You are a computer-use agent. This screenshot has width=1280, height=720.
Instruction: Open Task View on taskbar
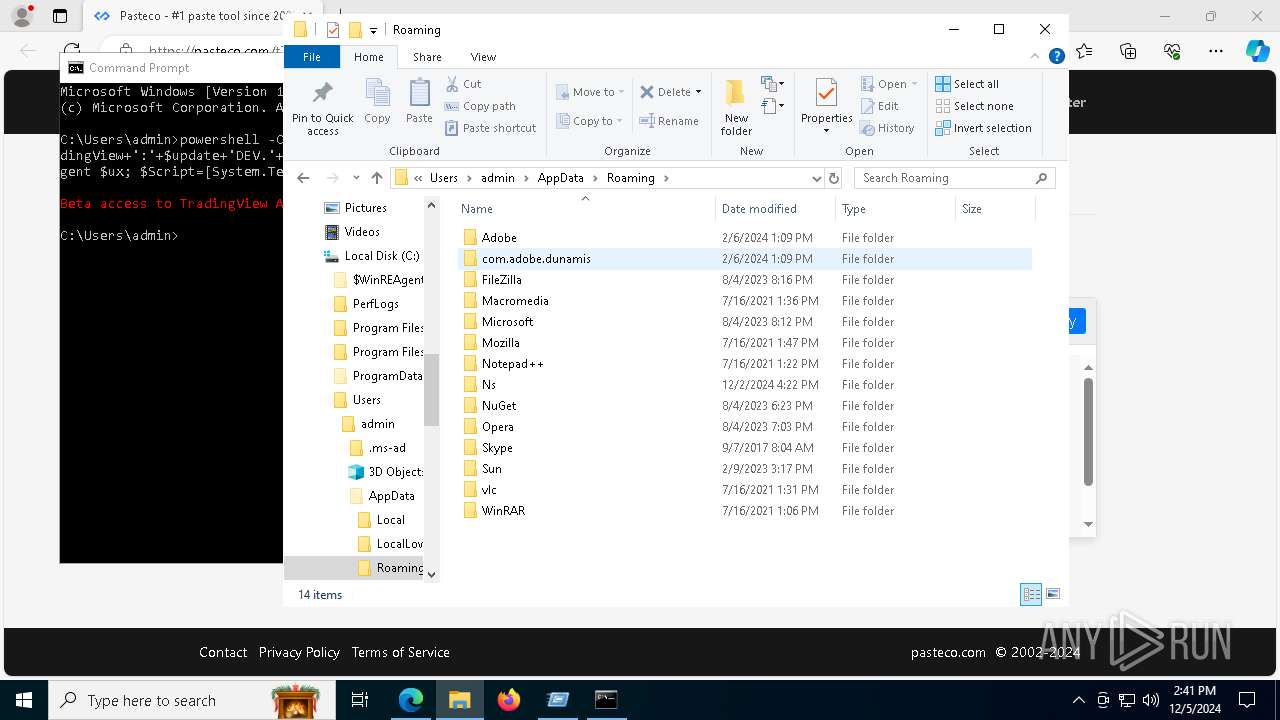click(x=360, y=700)
